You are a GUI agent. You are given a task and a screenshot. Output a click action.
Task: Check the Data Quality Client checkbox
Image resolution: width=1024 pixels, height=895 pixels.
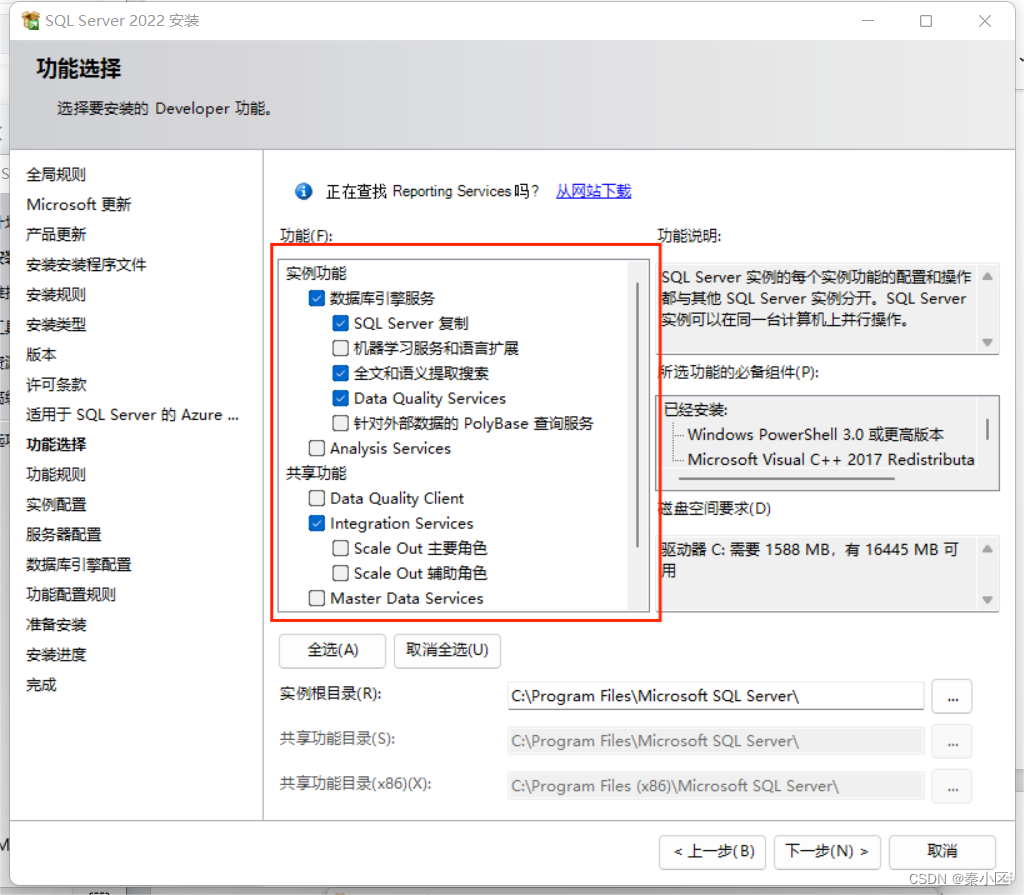point(317,498)
